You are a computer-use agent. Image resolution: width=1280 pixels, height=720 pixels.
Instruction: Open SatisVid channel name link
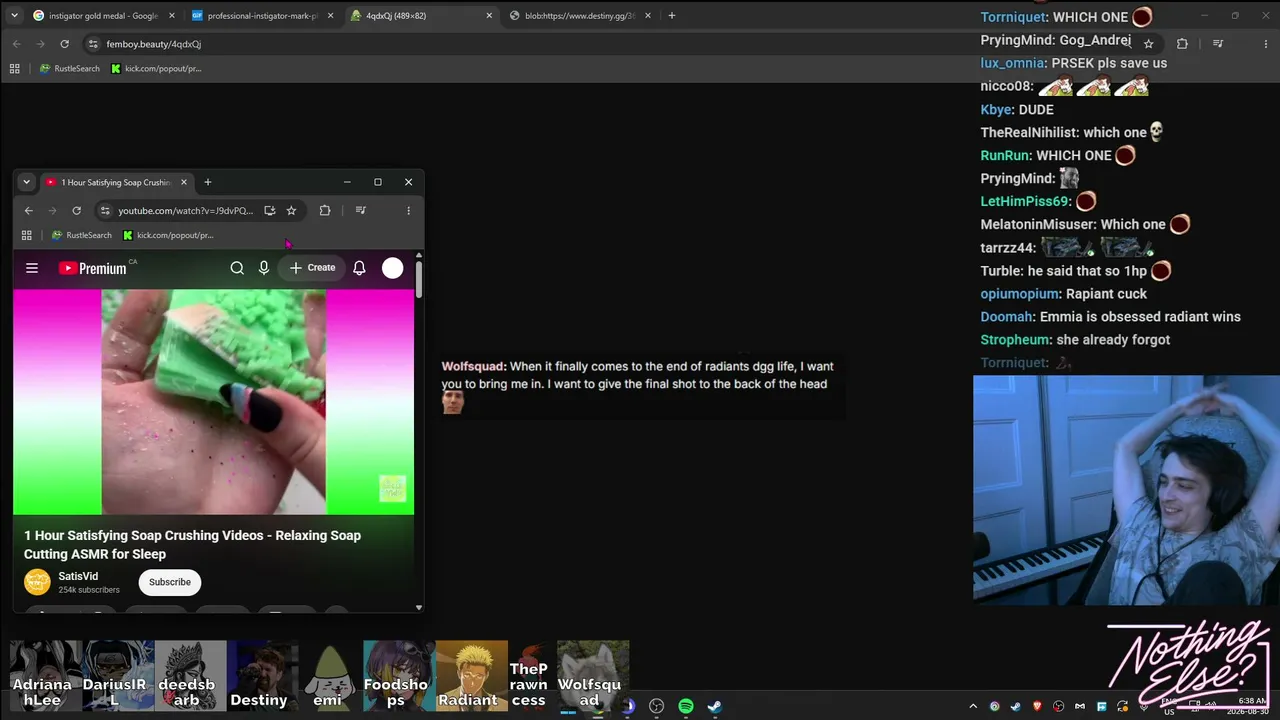(x=78, y=576)
